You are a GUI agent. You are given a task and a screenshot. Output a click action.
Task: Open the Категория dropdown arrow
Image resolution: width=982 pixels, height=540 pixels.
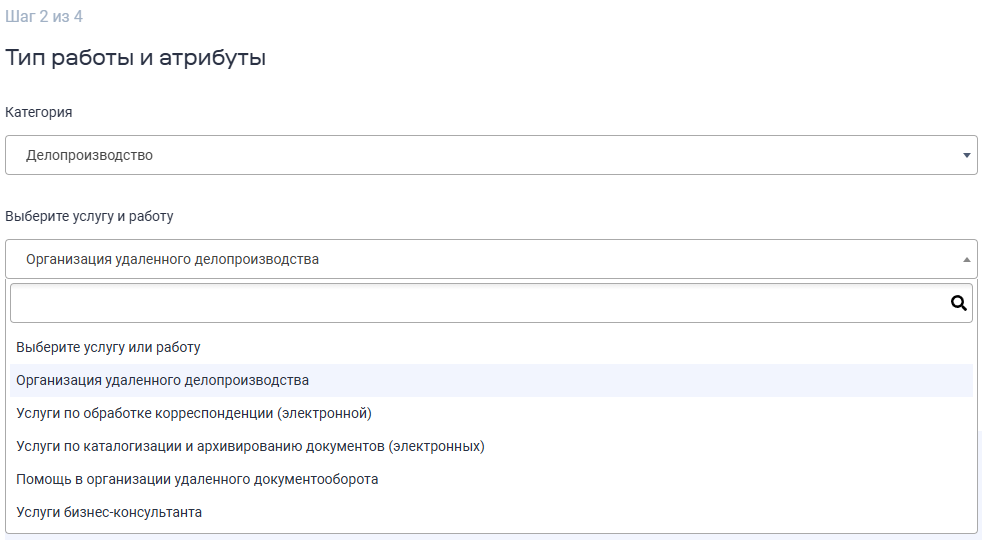966,156
